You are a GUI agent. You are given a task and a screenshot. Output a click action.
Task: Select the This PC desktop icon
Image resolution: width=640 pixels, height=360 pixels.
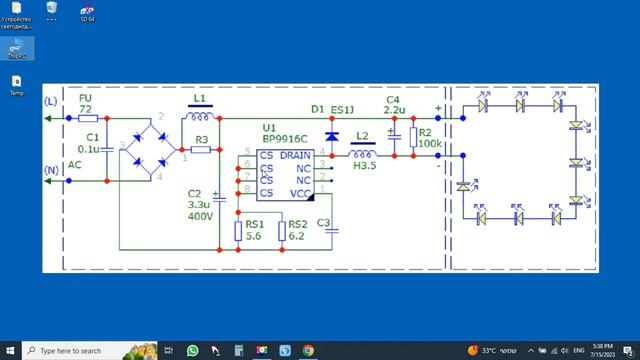pyautogui.click(x=17, y=49)
